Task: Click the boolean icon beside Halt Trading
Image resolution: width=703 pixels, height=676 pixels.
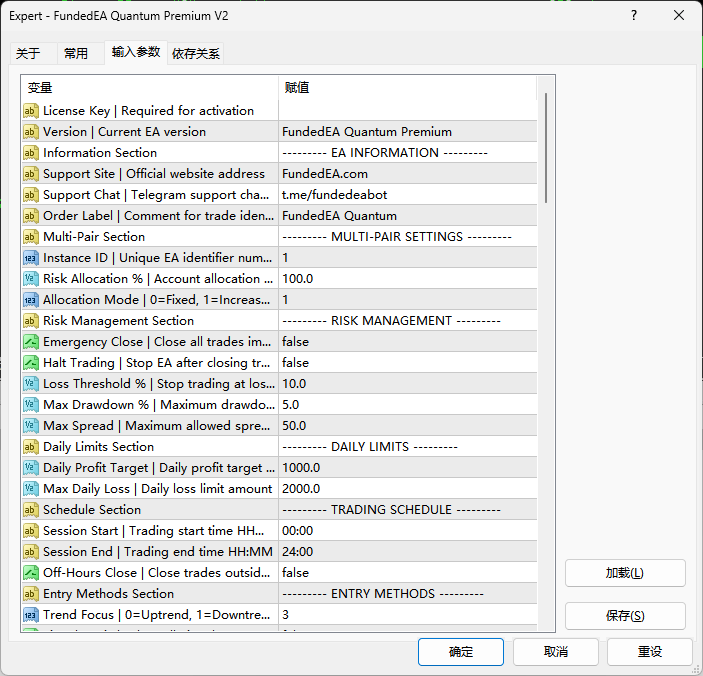Action: tap(31, 363)
